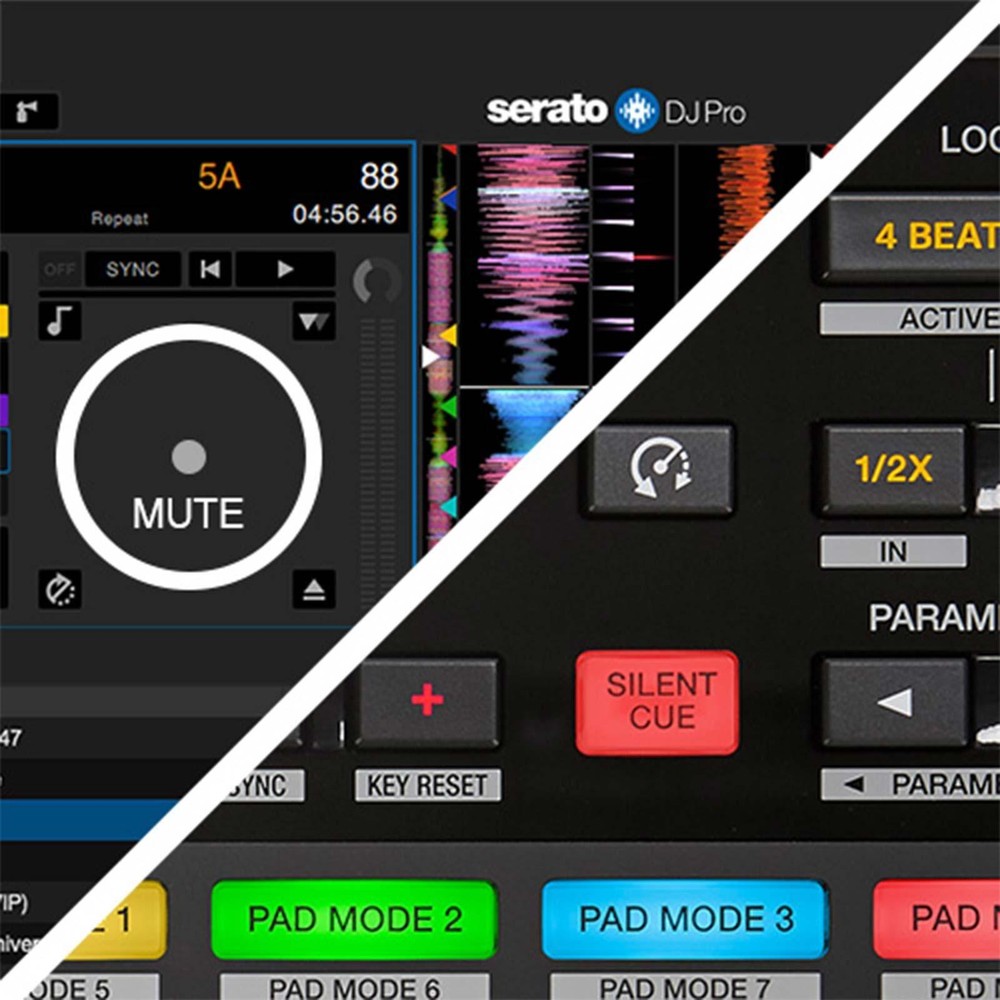Open the tempo range double-triangle dropdown
1000x1000 pixels.
pyautogui.click(x=313, y=321)
